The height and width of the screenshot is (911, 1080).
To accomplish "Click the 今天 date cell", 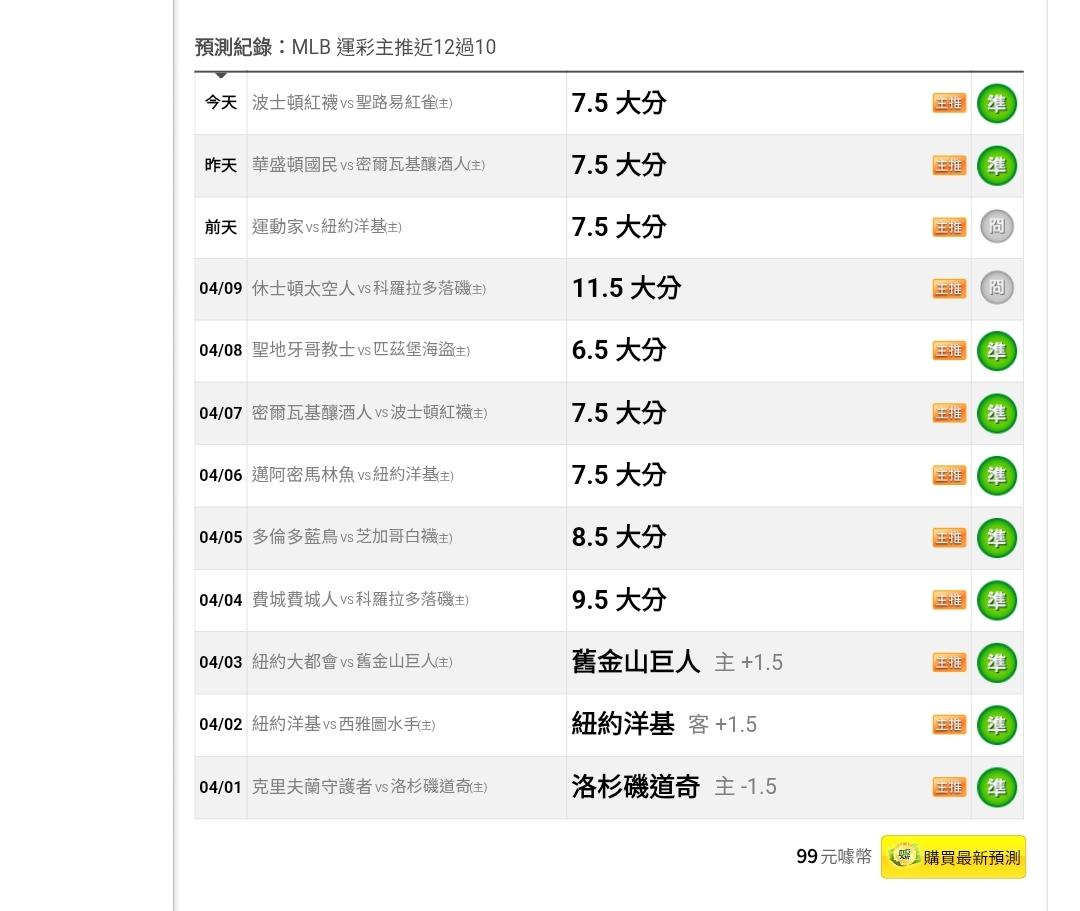I will point(221,103).
